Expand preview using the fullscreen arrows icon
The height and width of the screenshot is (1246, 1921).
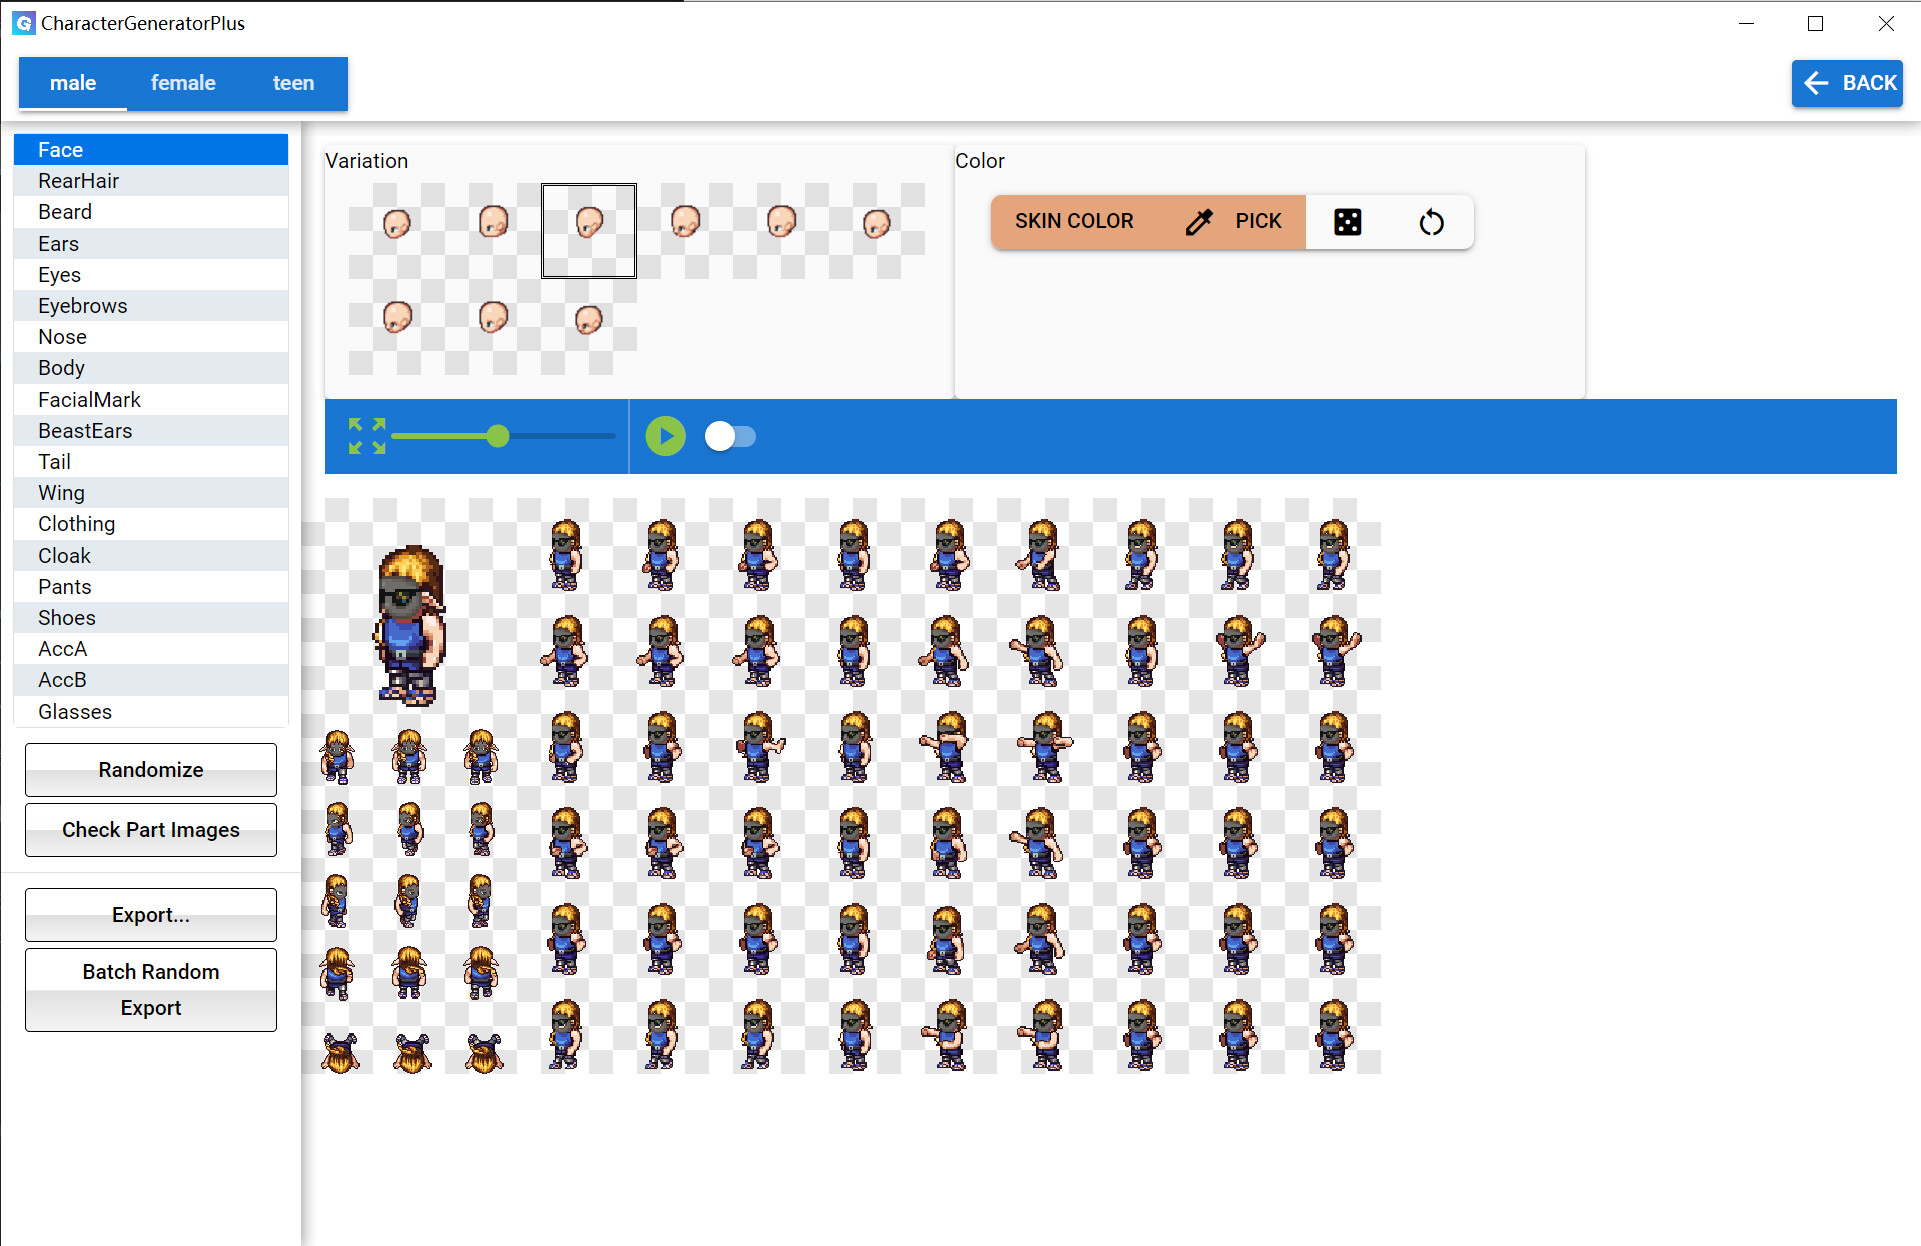(x=366, y=436)
